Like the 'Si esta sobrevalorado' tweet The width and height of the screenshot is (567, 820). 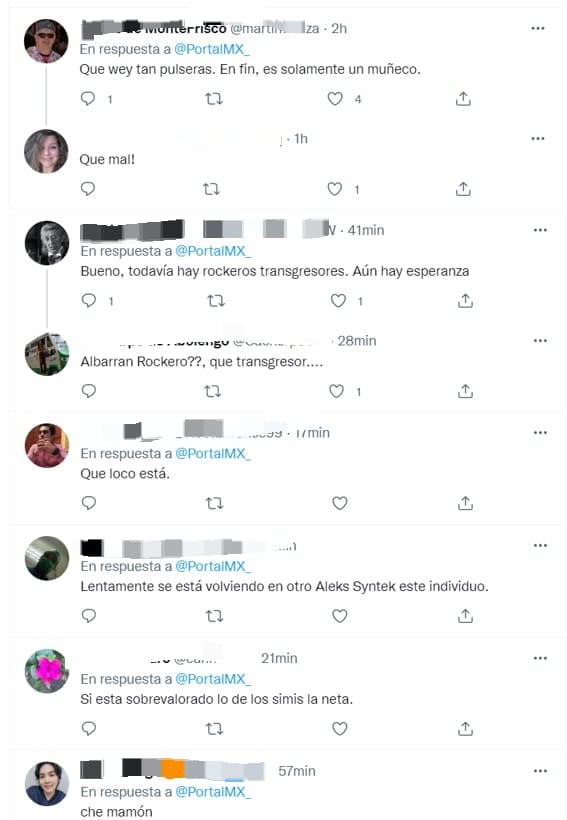(x=340, y=728)
